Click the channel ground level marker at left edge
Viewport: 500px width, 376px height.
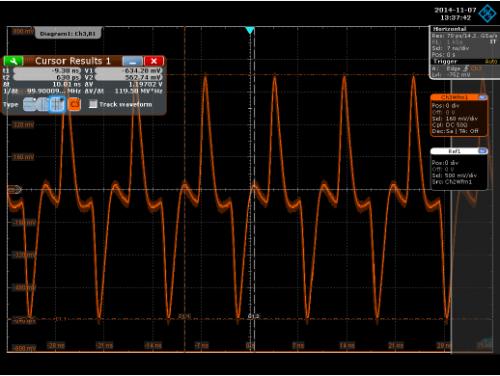coord(14,190)
